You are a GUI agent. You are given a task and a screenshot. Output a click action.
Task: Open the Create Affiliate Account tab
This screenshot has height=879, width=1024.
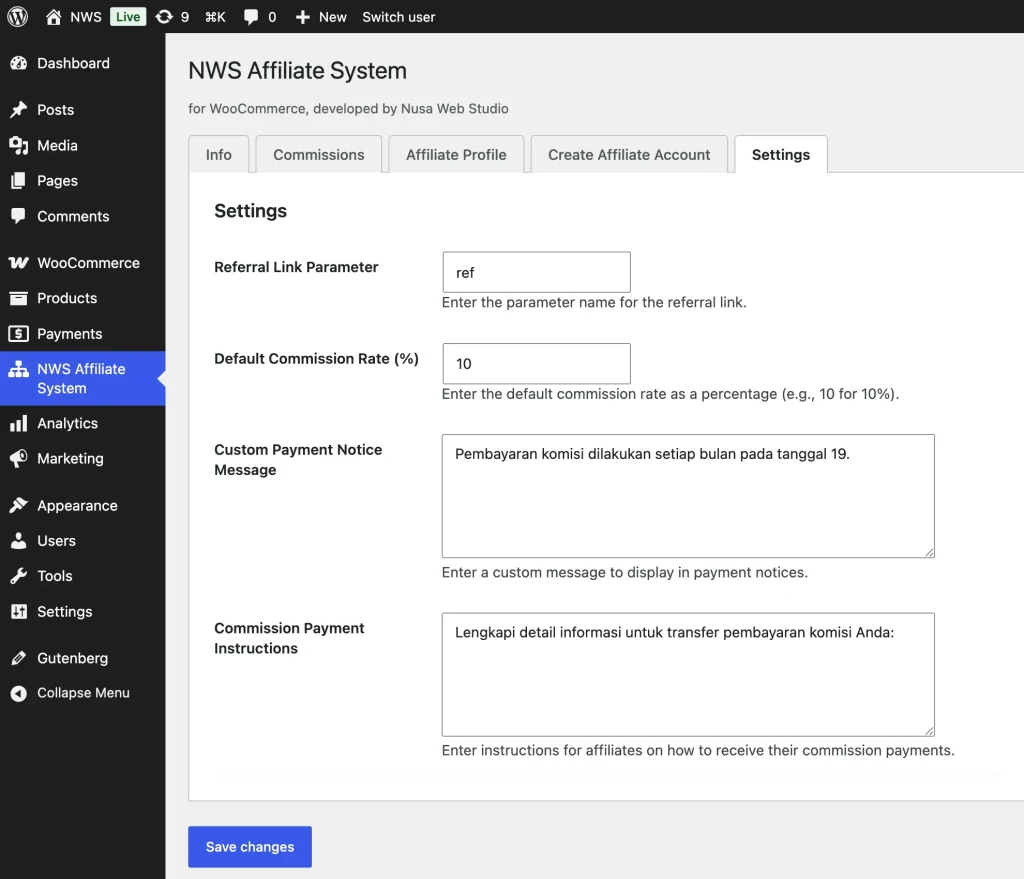tap(629, 155)
